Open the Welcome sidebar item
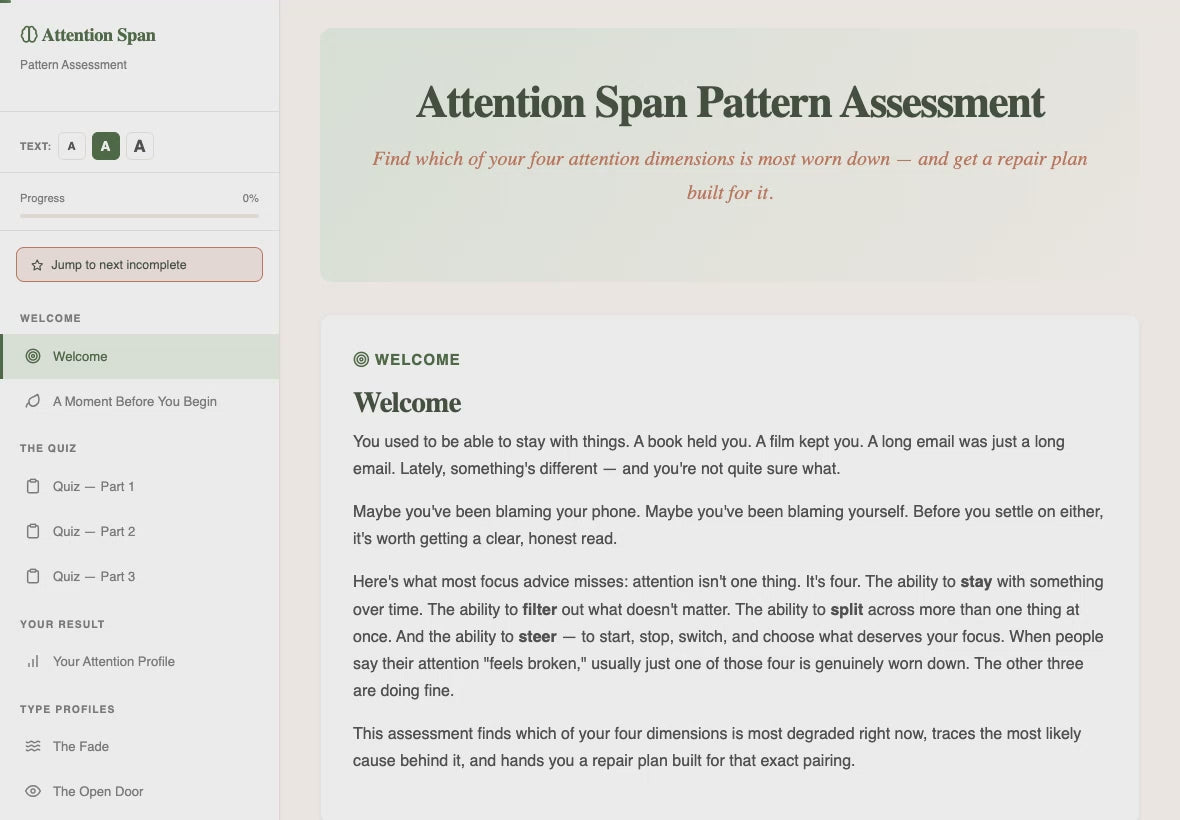Viewport: 1180px width, 820px height. (139, 357)
